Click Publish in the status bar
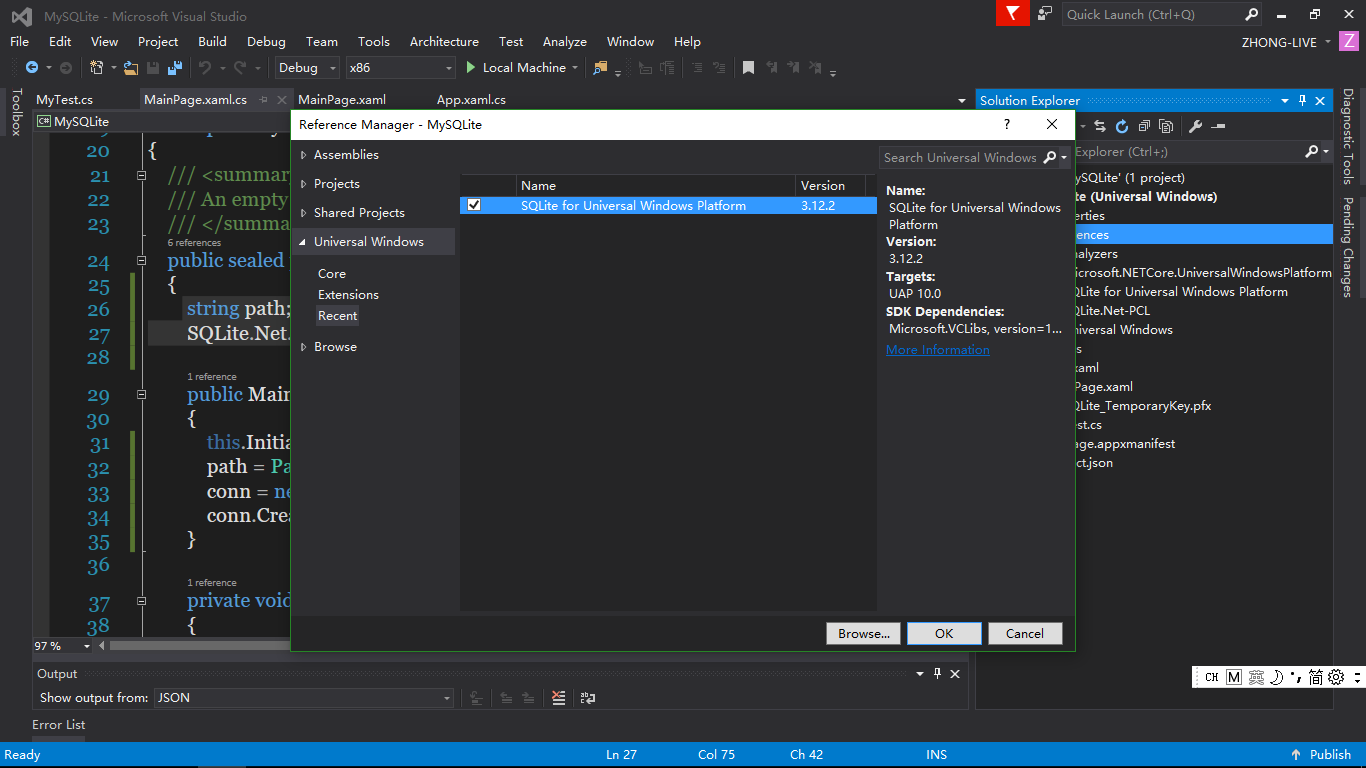Viewport: 1366px width, 768px height. click(1321, 755)
